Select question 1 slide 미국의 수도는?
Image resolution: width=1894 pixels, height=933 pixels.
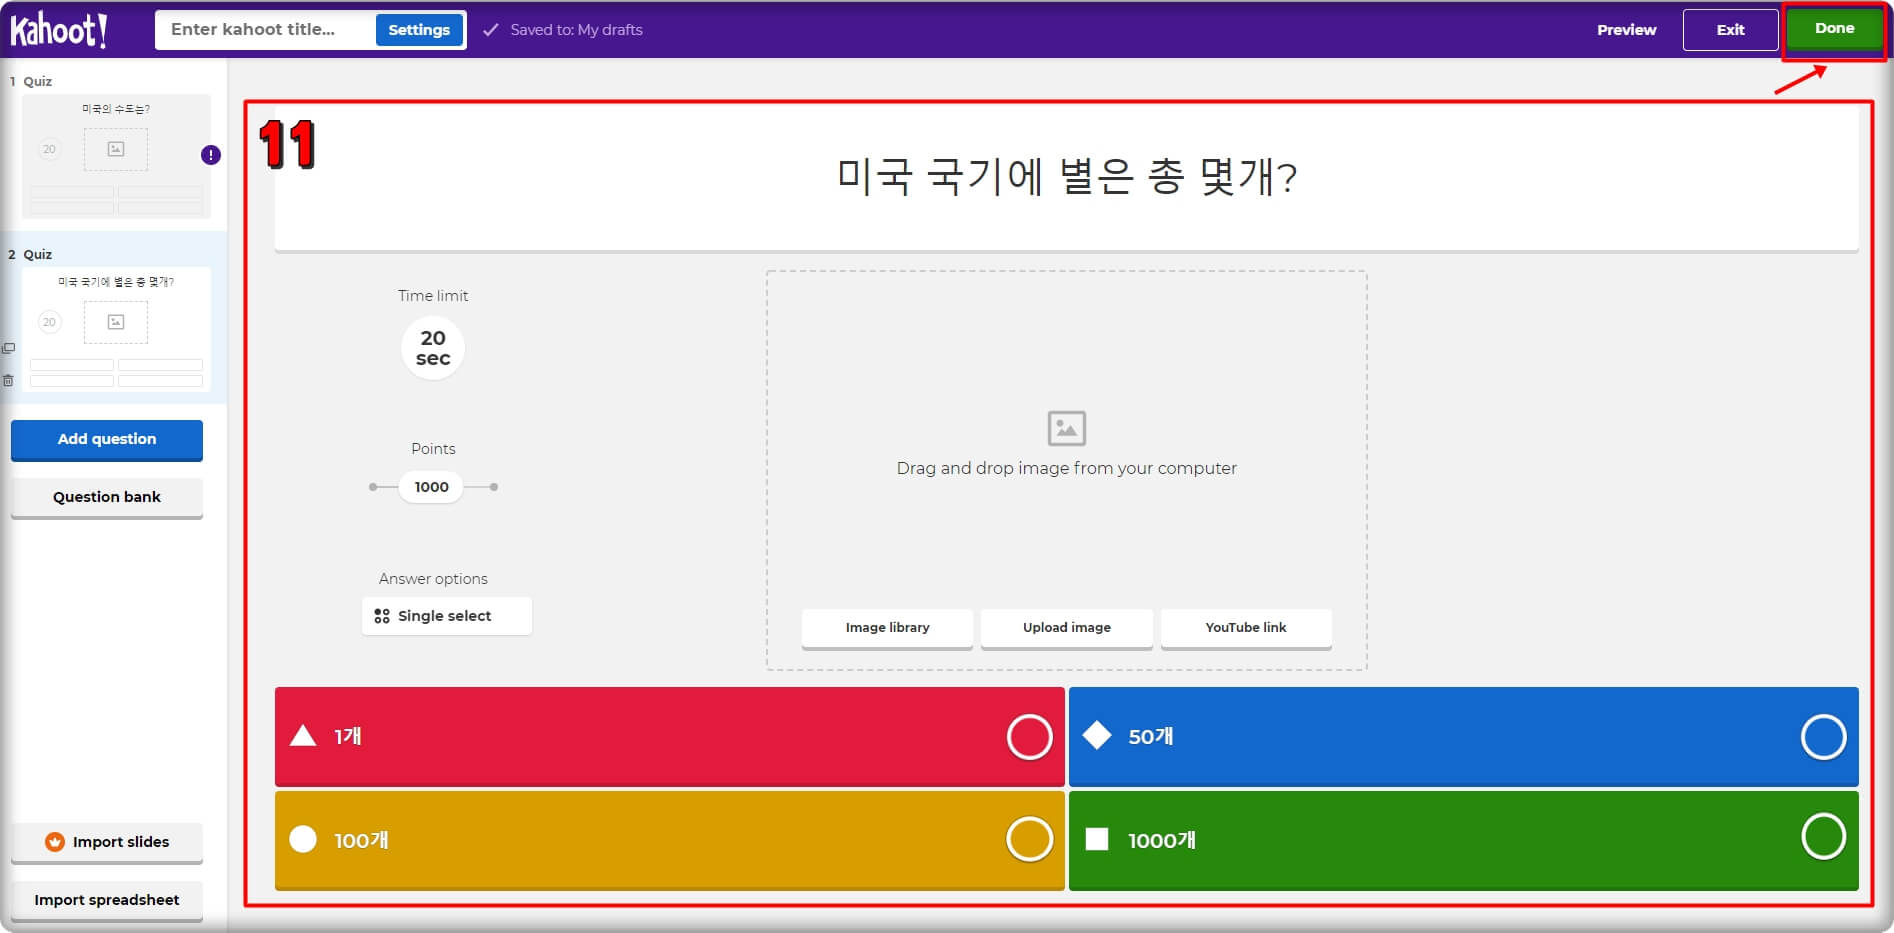[116, 156]
